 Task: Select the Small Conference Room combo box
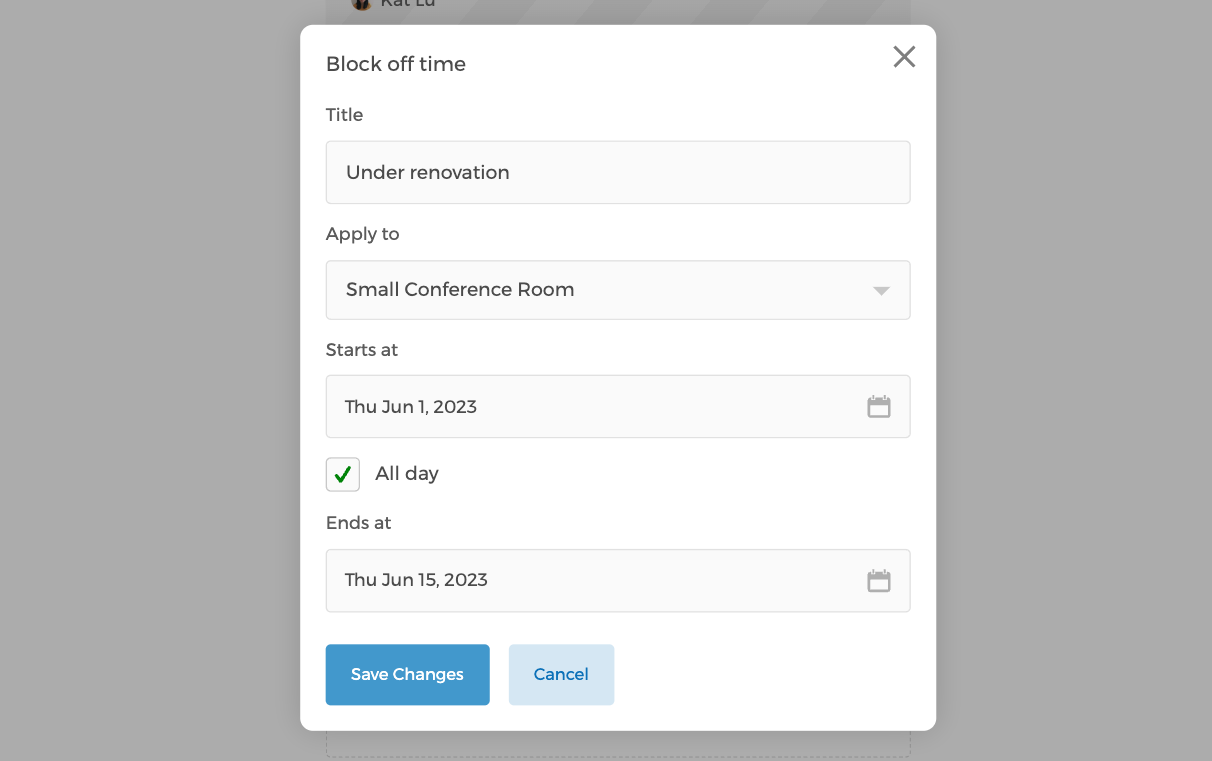[600, 290]
